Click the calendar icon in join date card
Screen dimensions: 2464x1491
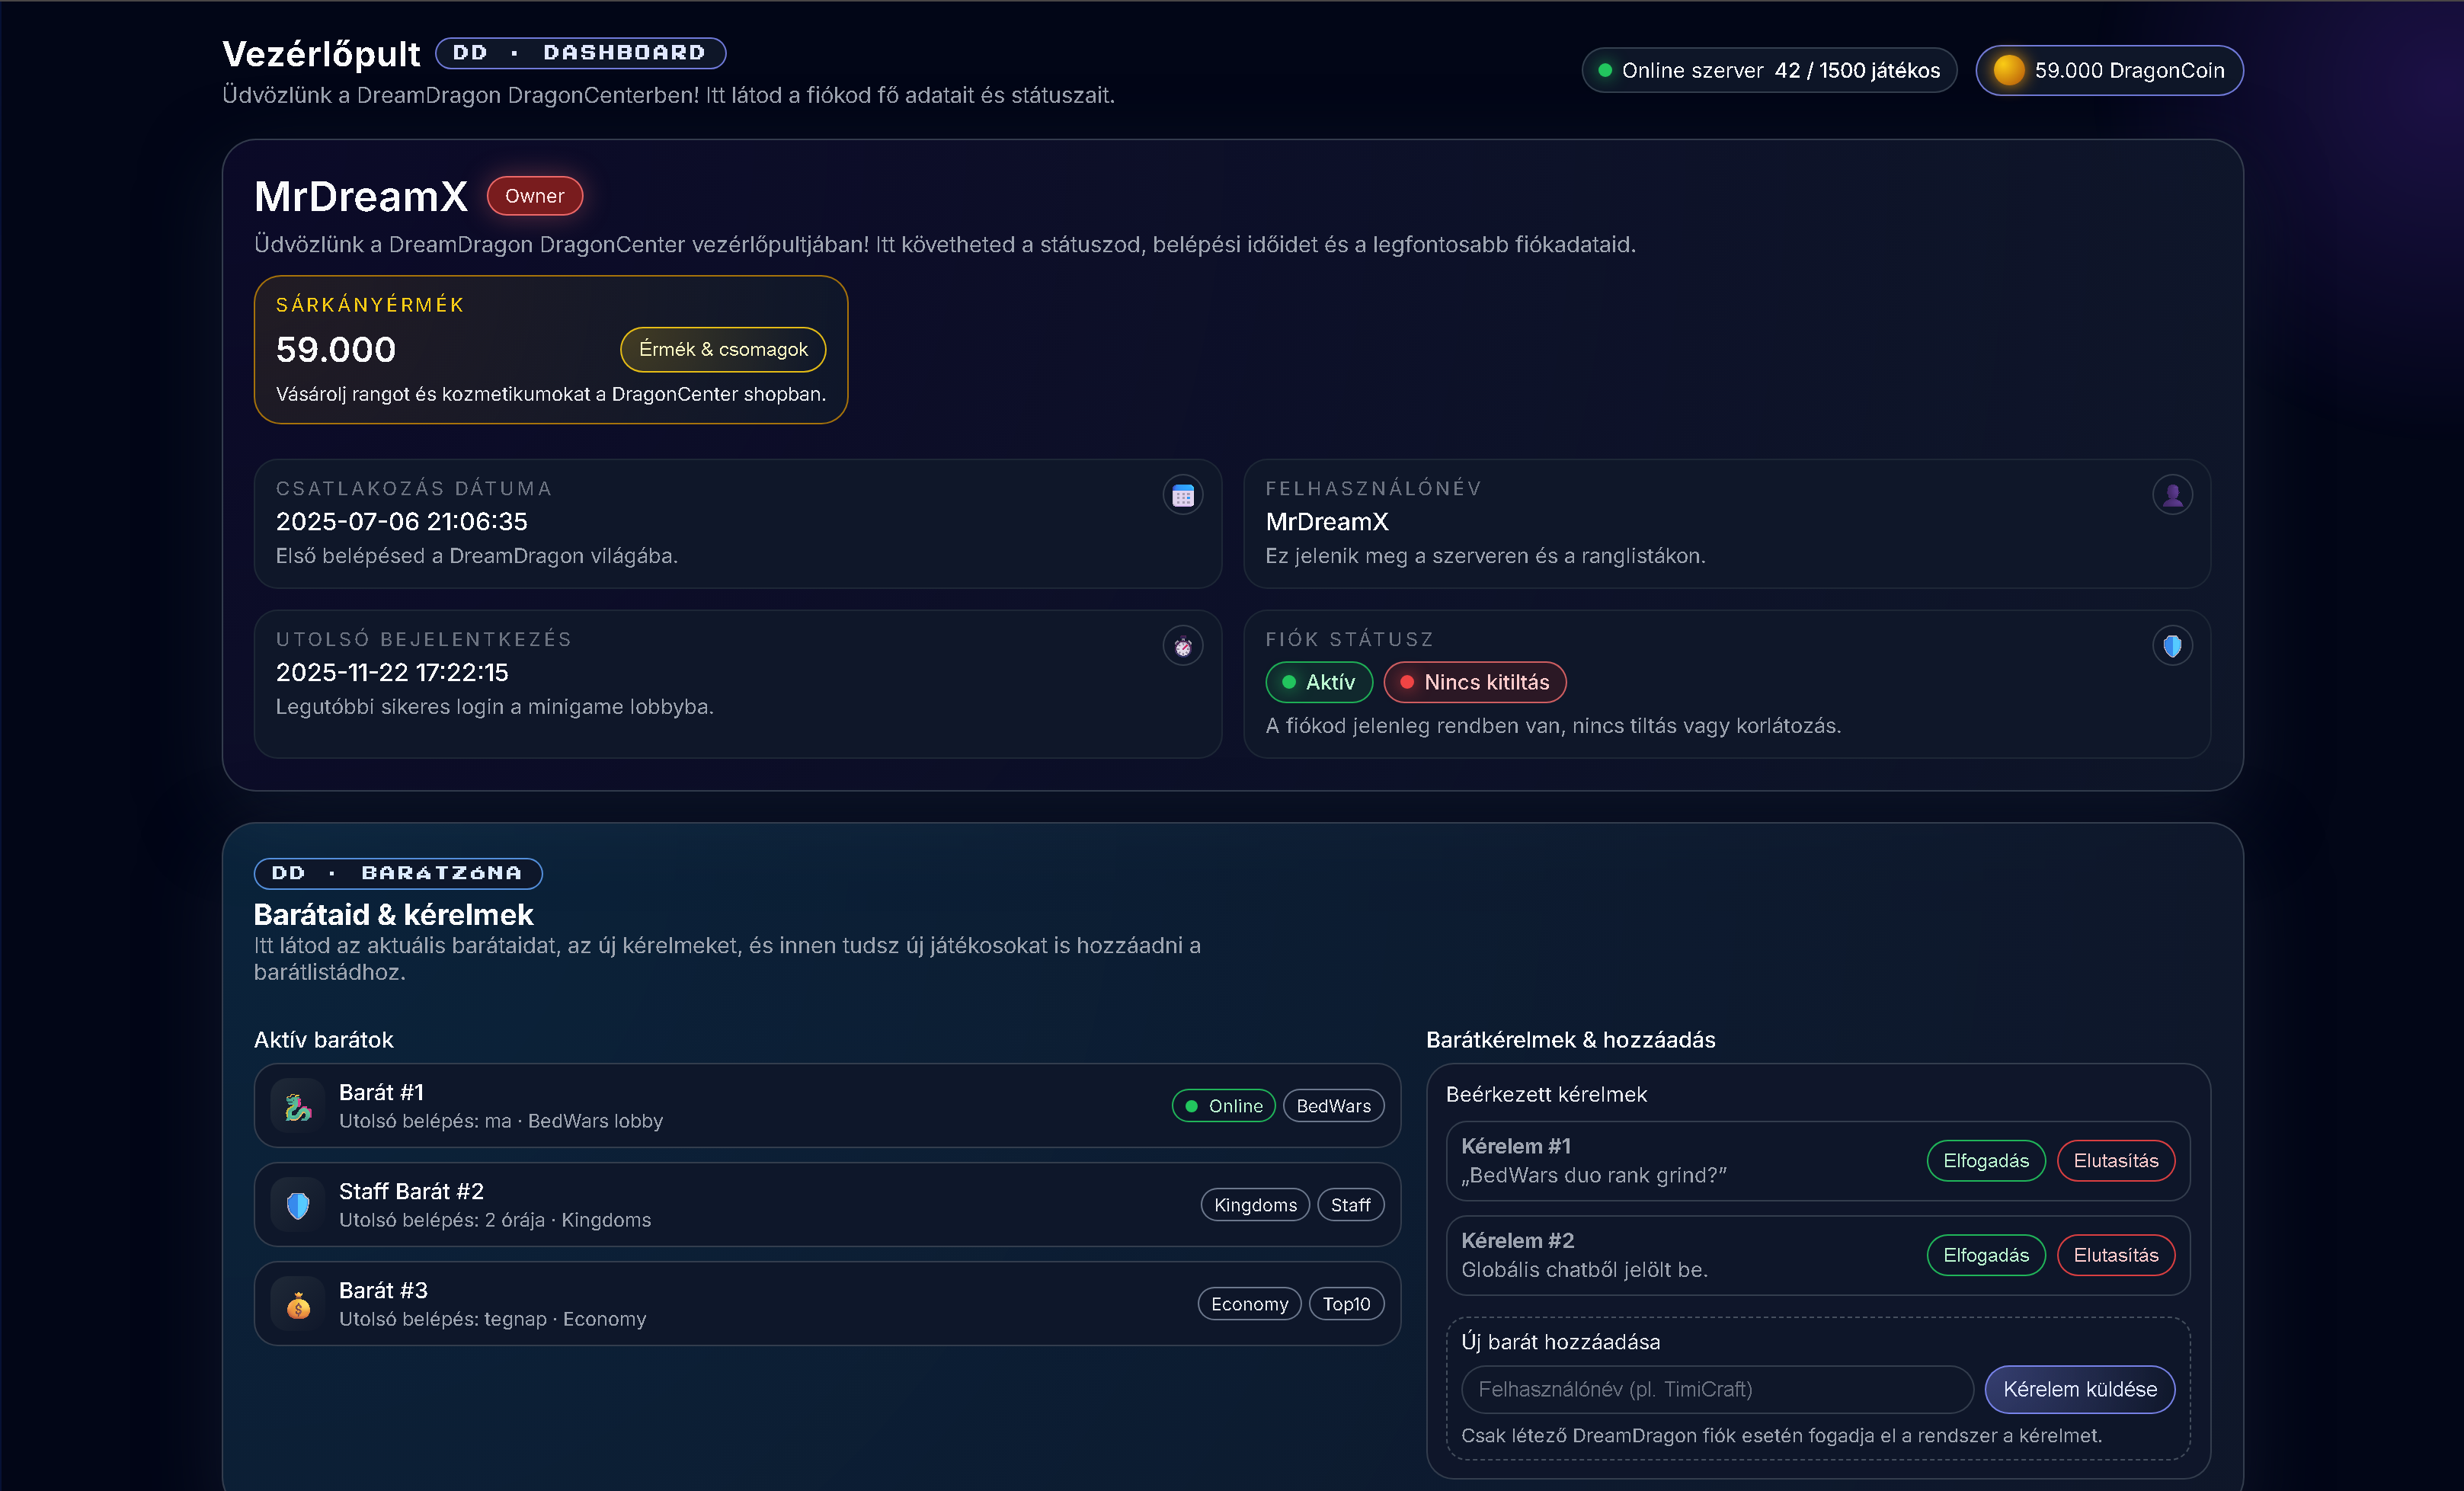click(1183, 495)
